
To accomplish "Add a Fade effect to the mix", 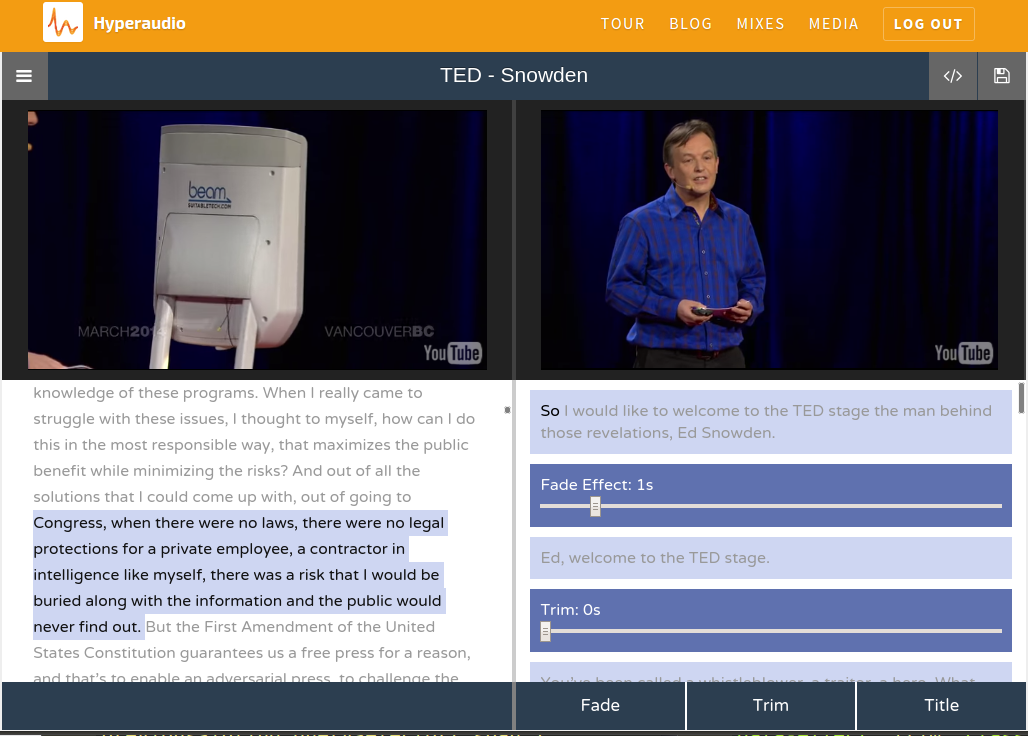I will click(x=600, y=705).
